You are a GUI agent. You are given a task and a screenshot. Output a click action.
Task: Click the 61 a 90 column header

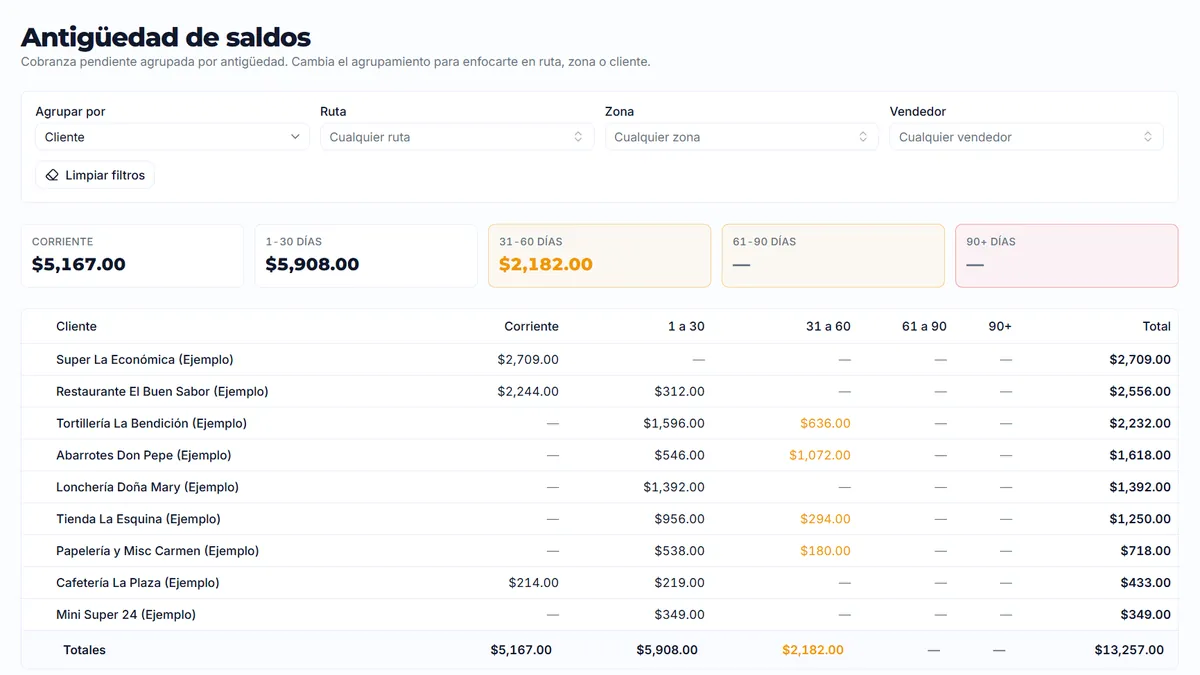(x=924, y=327)
